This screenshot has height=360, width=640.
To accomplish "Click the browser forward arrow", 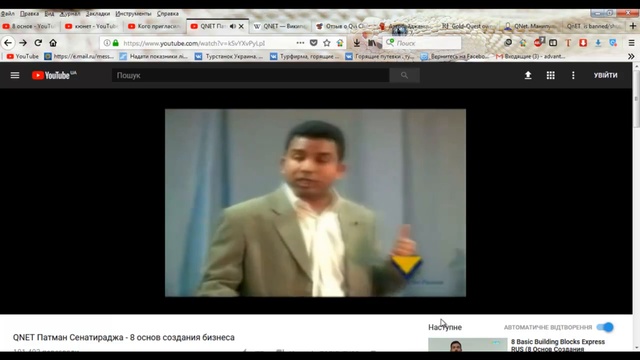I will (x=23, y=43).
